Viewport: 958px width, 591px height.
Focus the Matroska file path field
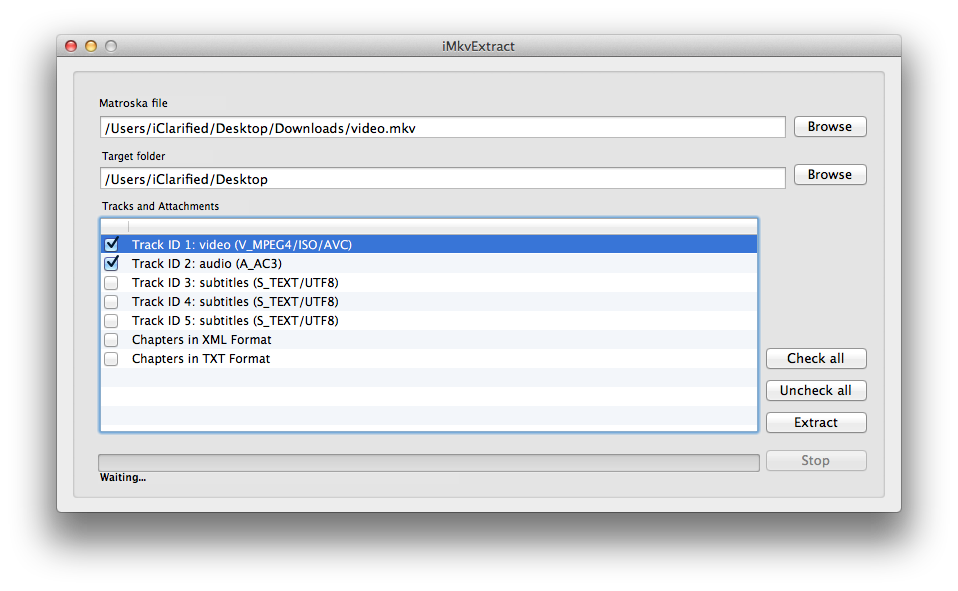click(x=442, y=128)
